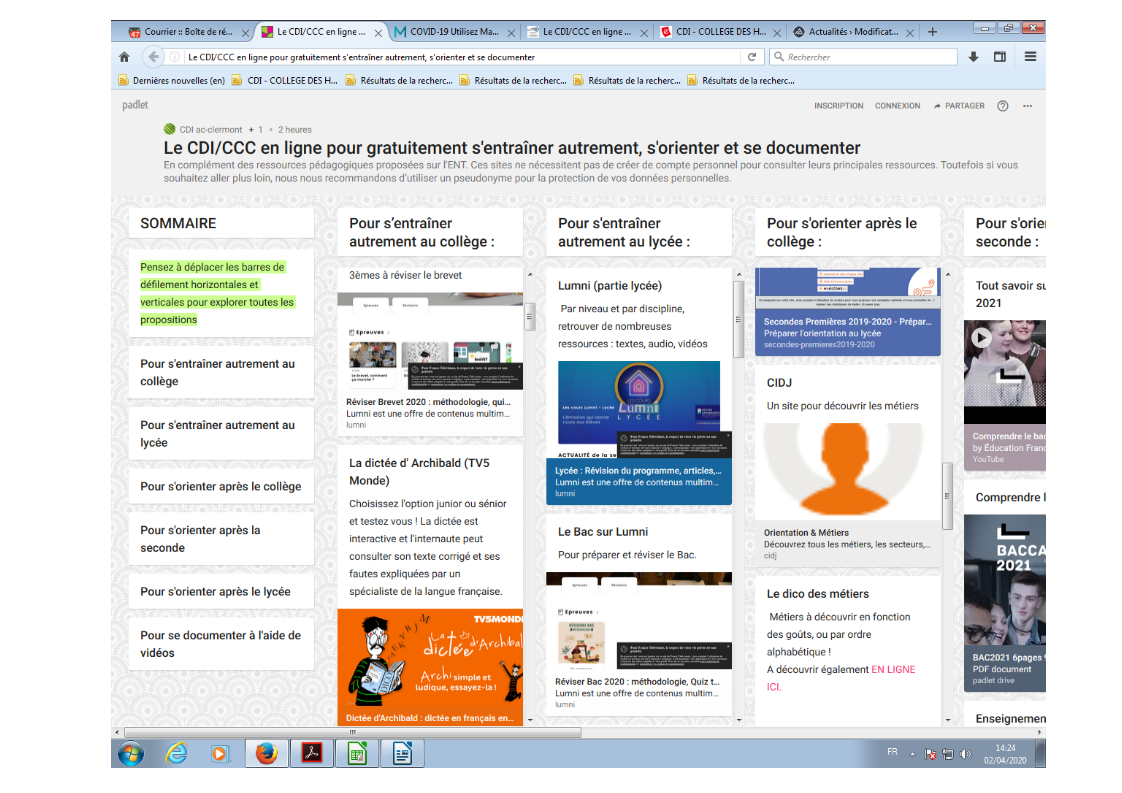Open the Firefox downloads arrow
This screenshot has width=1122, height=793.
tap(973, 57)
